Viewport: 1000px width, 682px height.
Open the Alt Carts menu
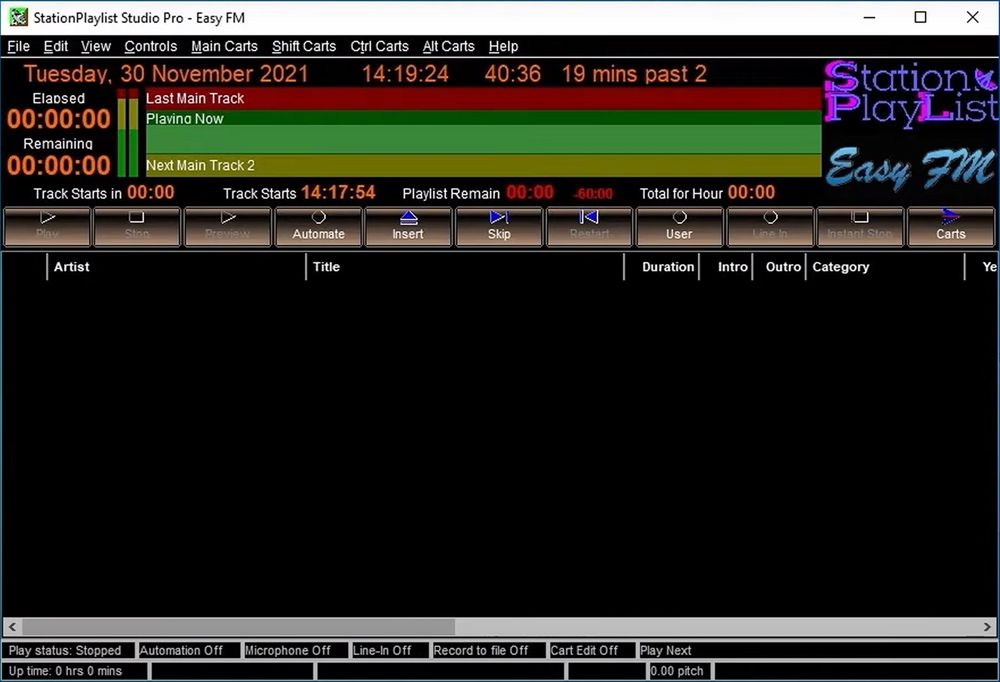coord(448,47)
